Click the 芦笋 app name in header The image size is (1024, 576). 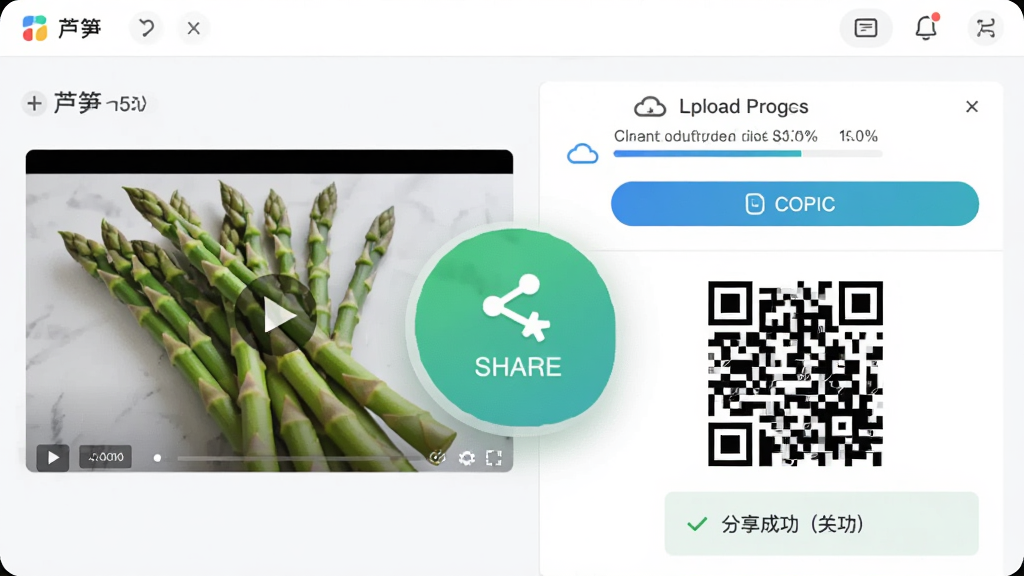coord(80,28)
